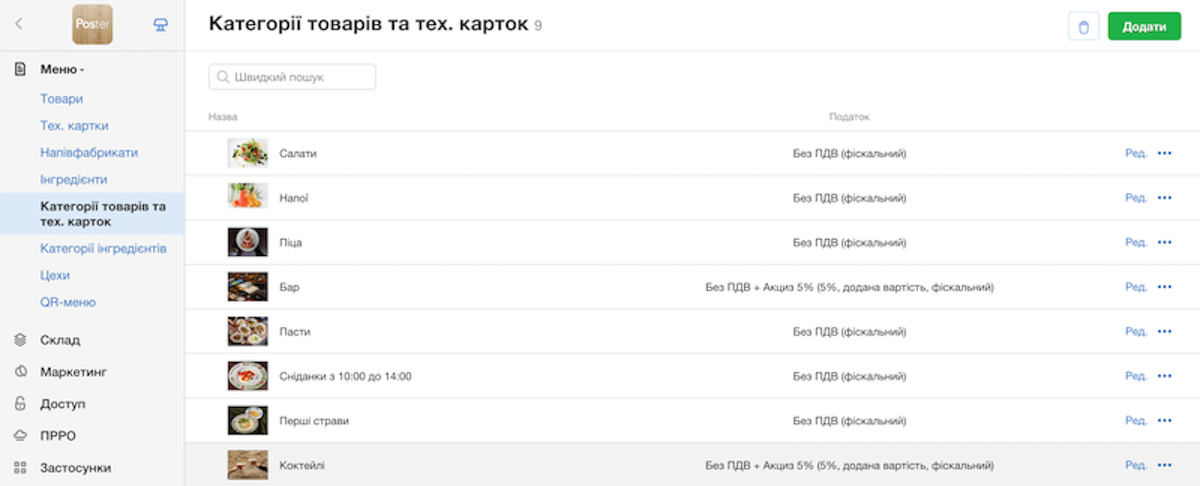Click the ПРРО cloud icon
1200x486 pixels.
[x=20, y=436]
